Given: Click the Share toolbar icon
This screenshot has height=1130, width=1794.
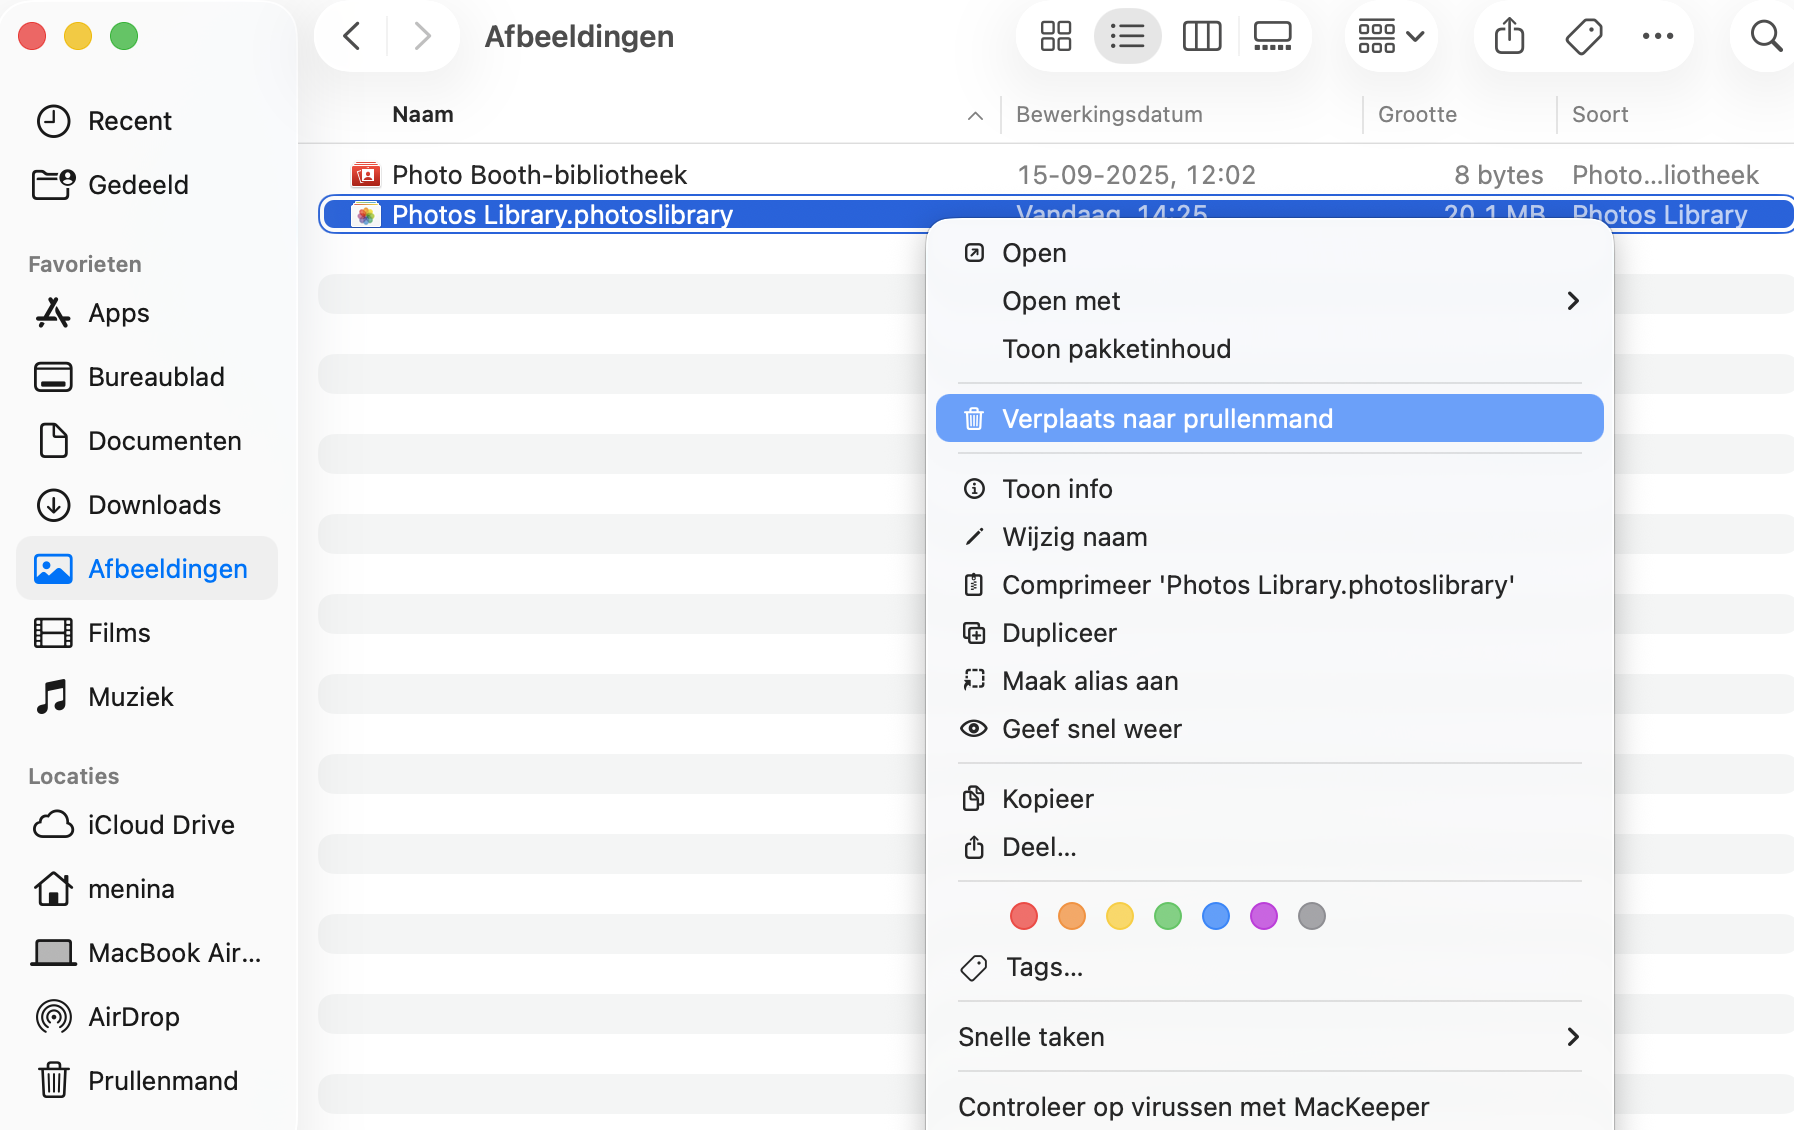Looking at the screenshot, I should [x=1509, y=37].
